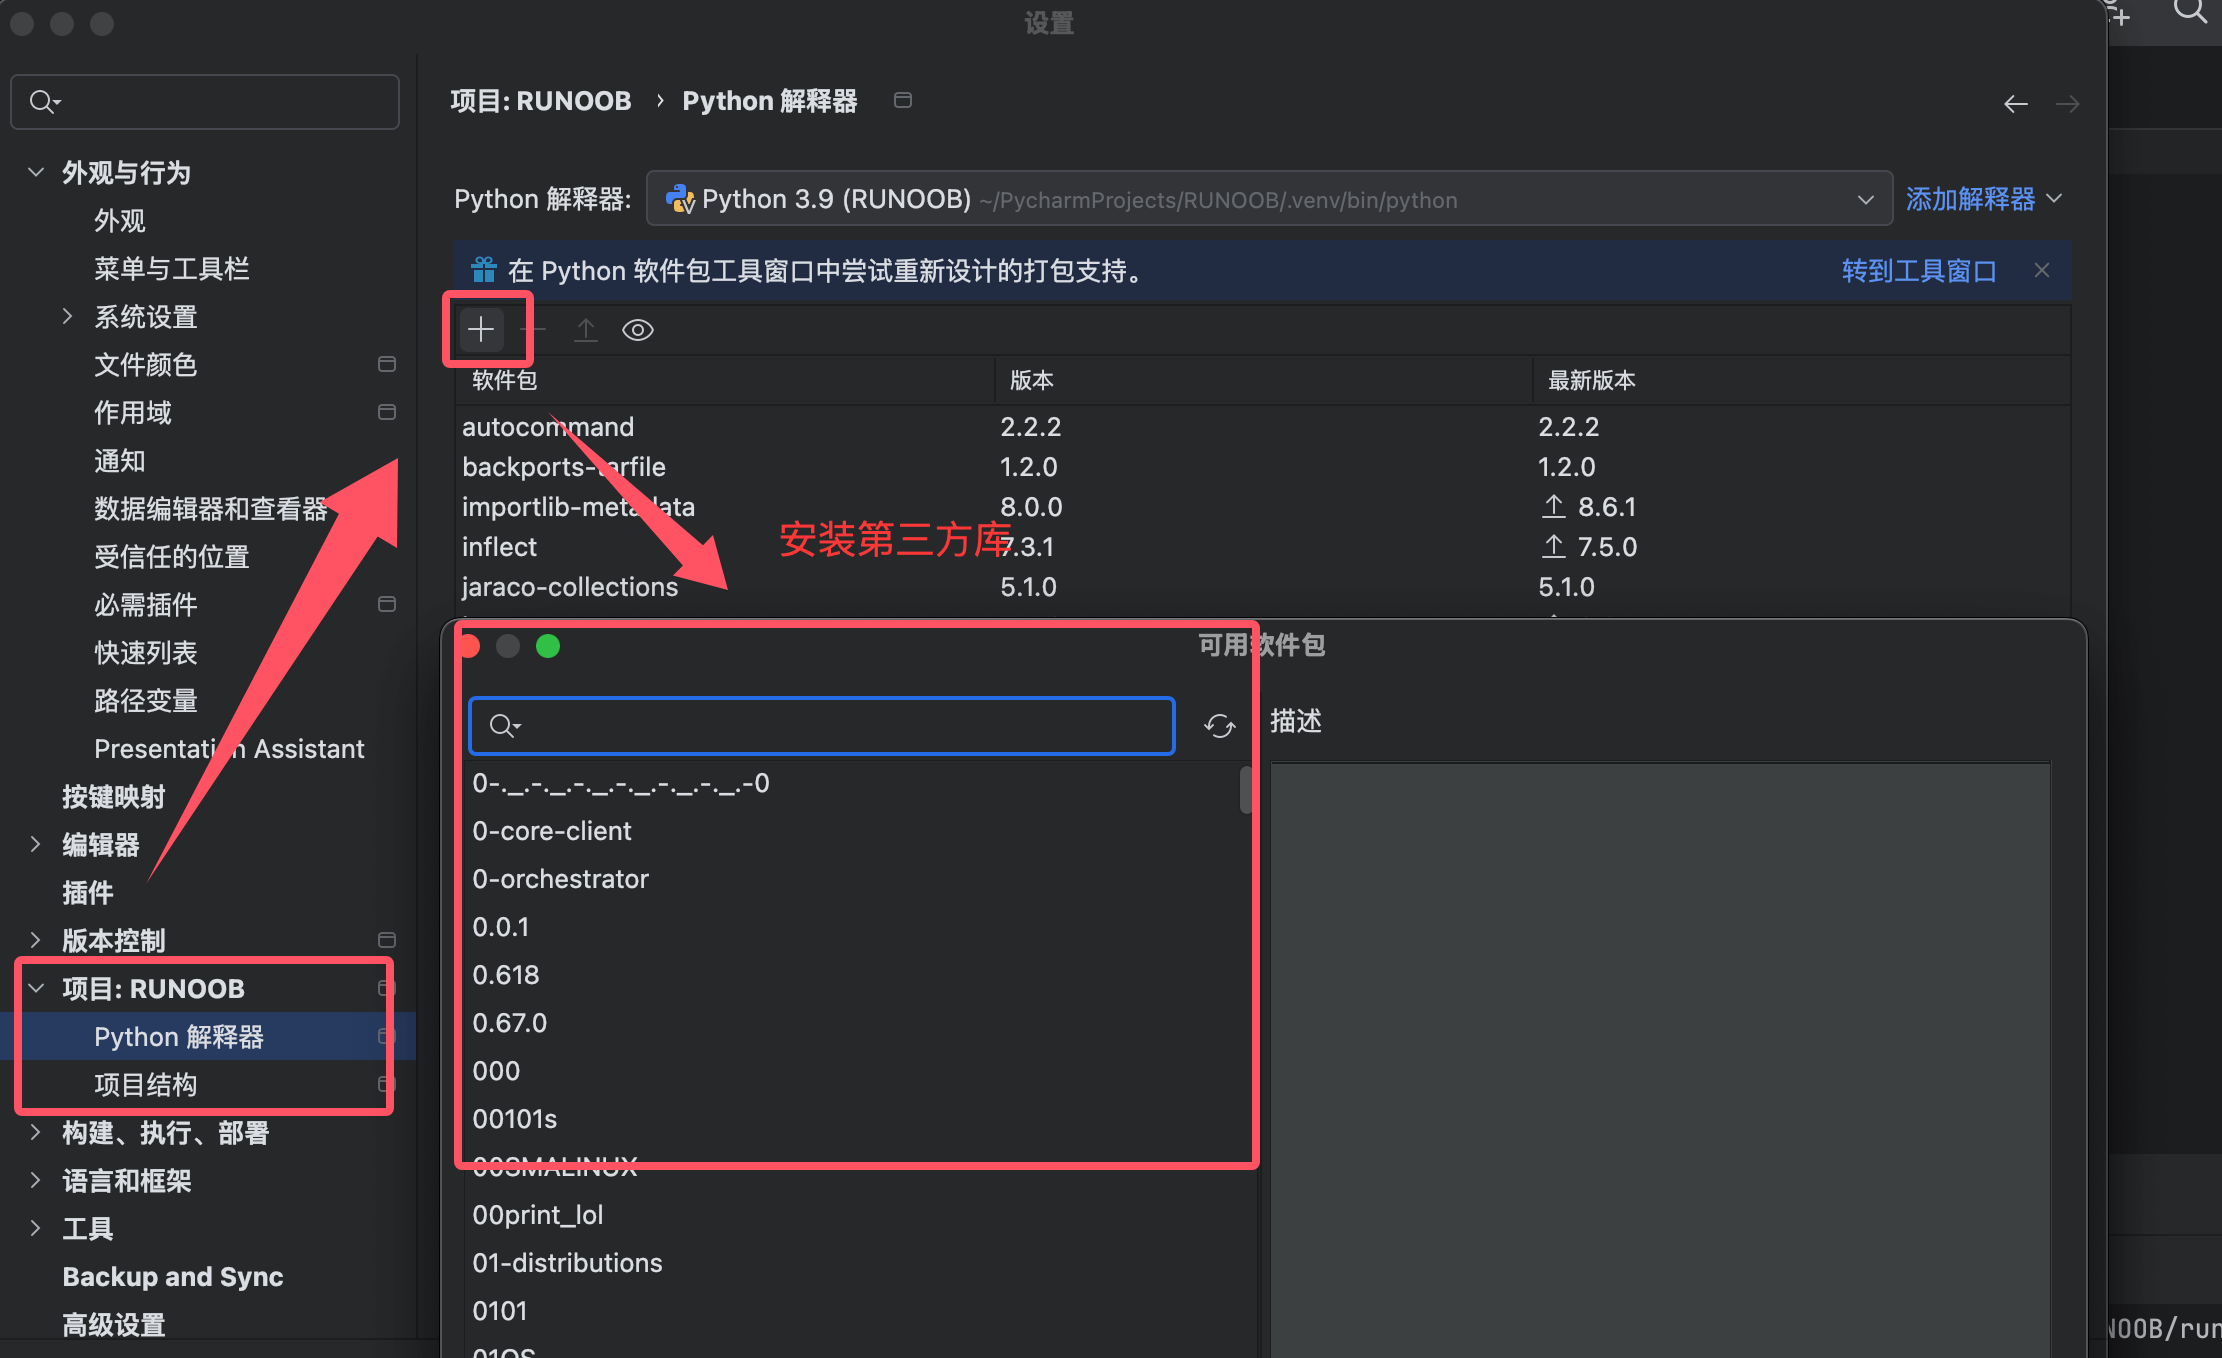Image resolution: width=2222 pixels, height=1358 pixels.
Task: Click the upgrade package arrow icon
Action: click(x=586, y=329)
